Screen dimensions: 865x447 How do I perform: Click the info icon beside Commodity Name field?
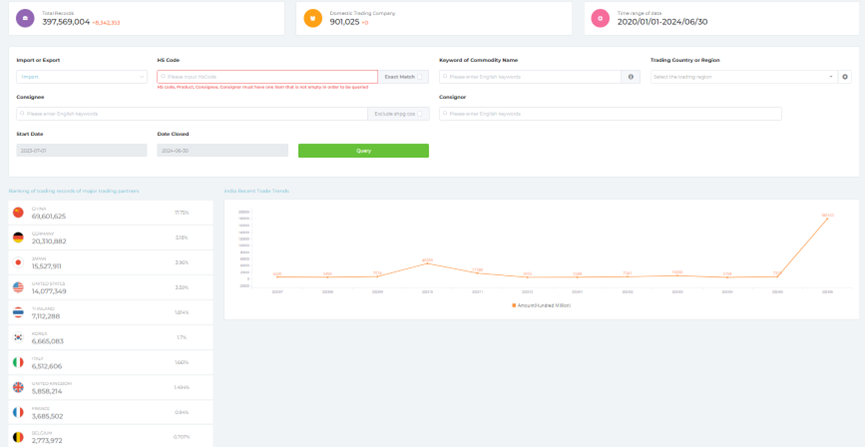tap(630, 76)
